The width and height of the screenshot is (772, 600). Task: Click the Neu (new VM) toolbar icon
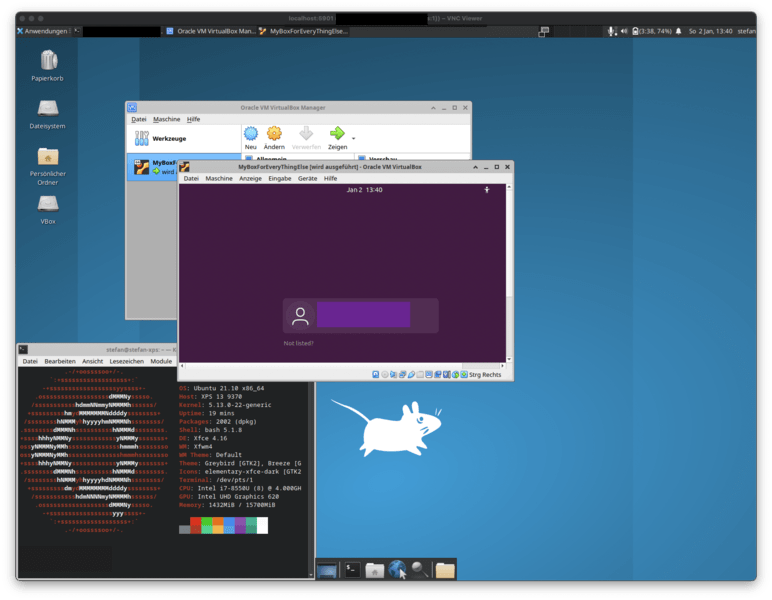click(251, 133)
